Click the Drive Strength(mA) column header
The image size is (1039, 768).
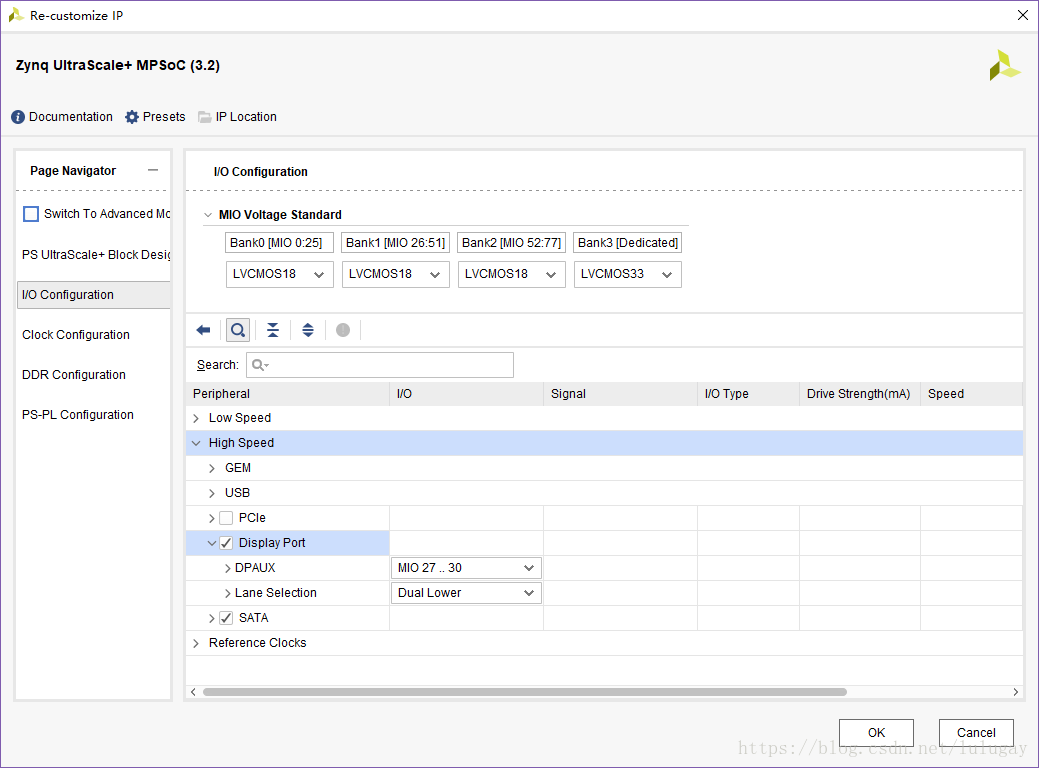[860, 394]
